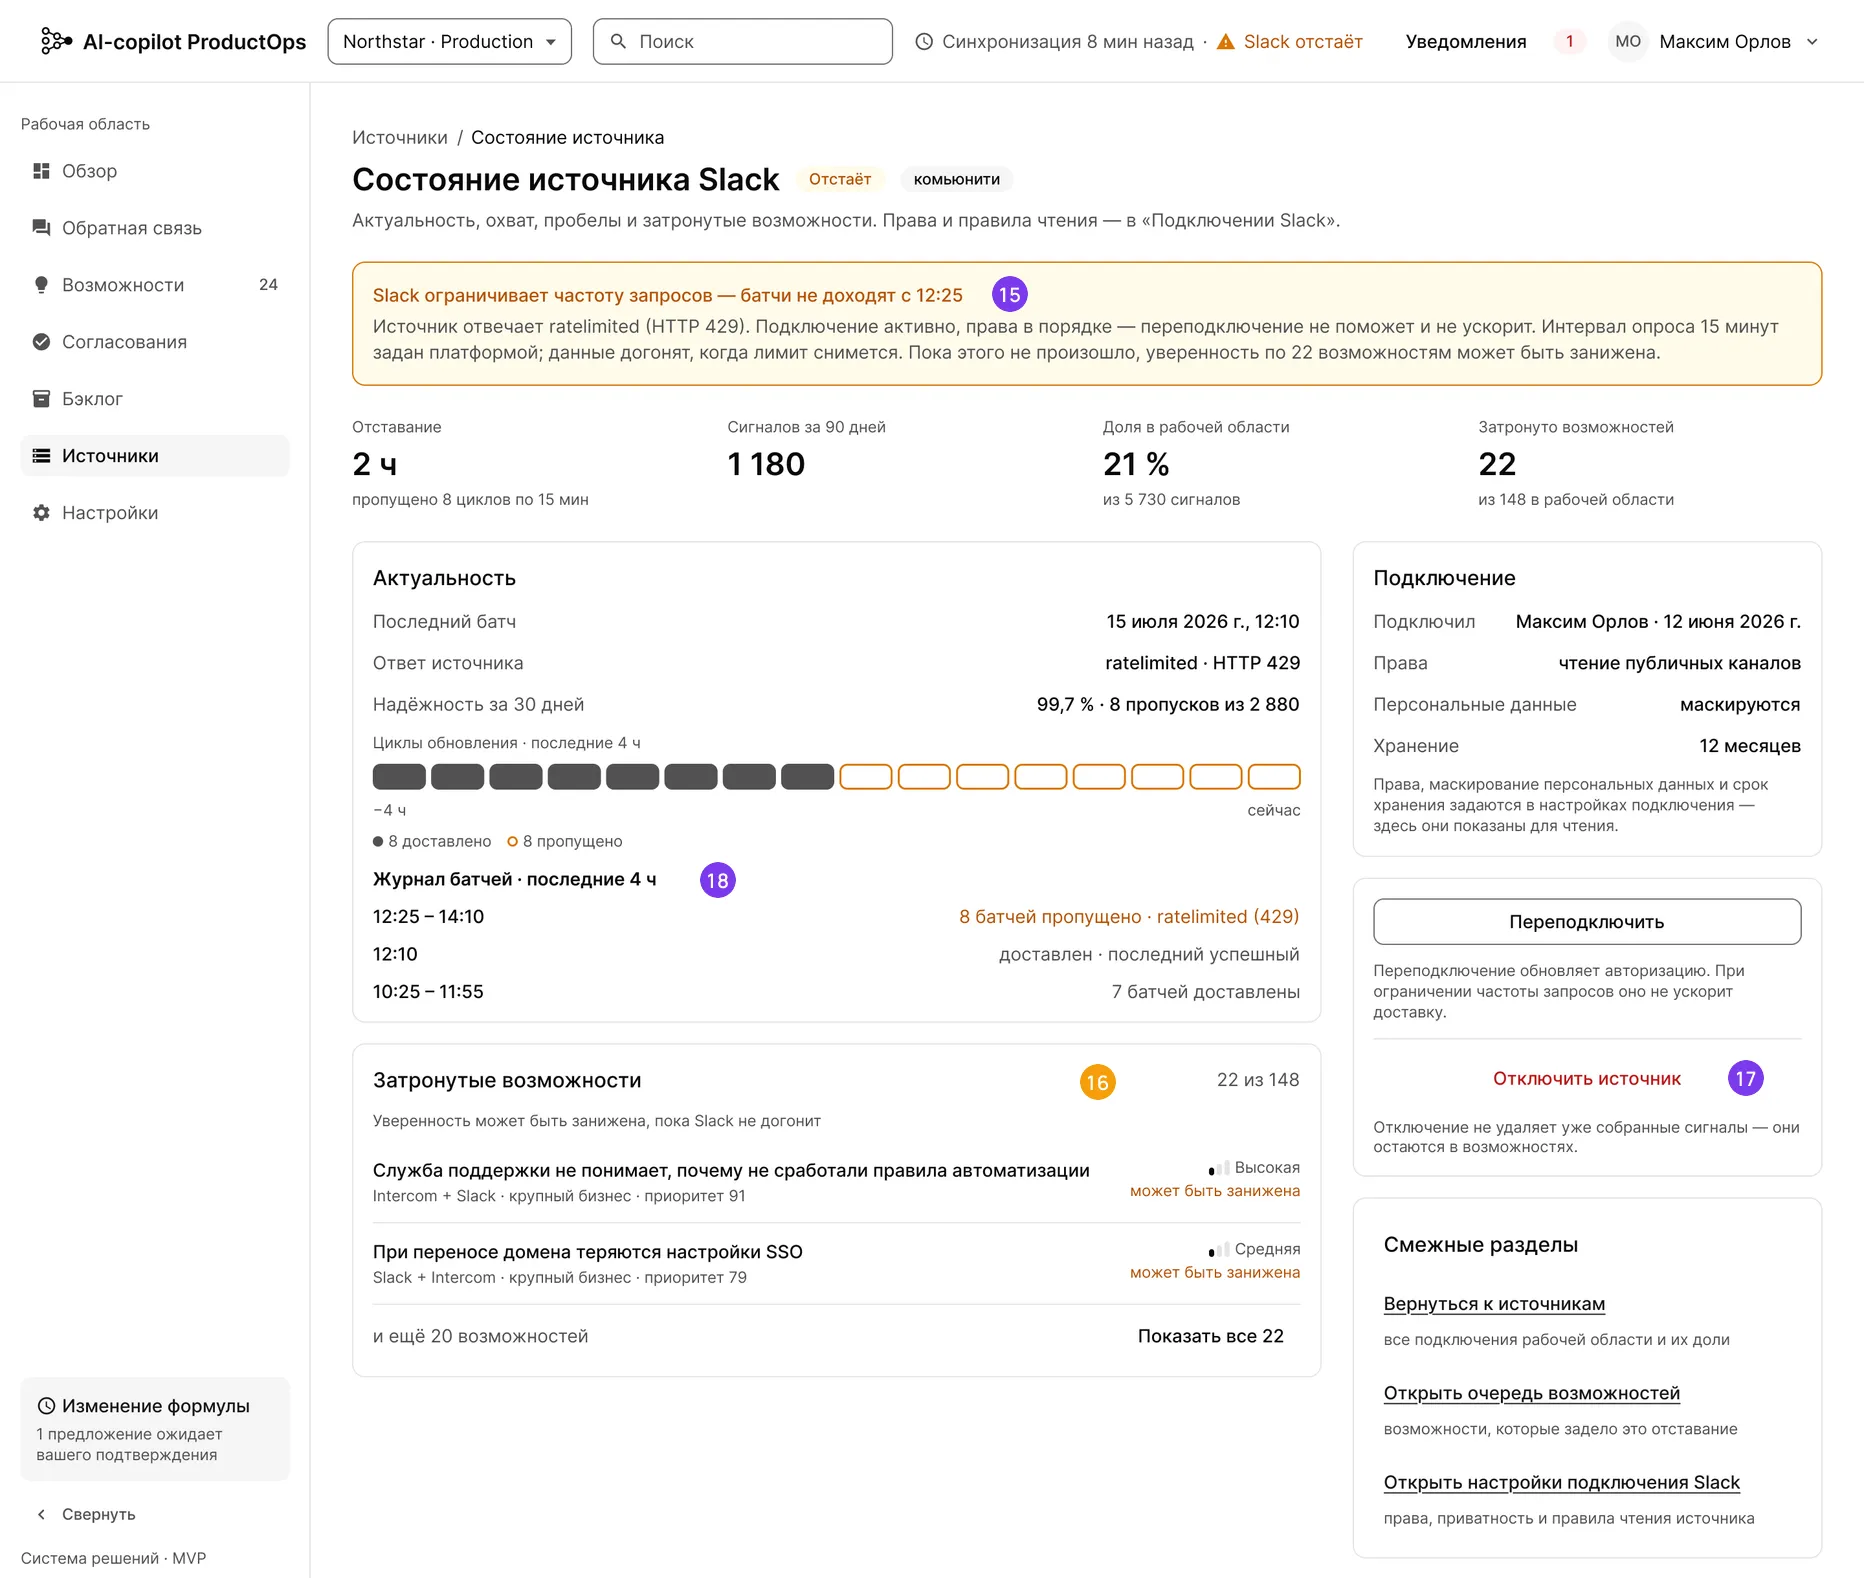Expand the Максим Орлов user menu chevron
Screen dimensions: 1864x1578
pos(1812,41)
